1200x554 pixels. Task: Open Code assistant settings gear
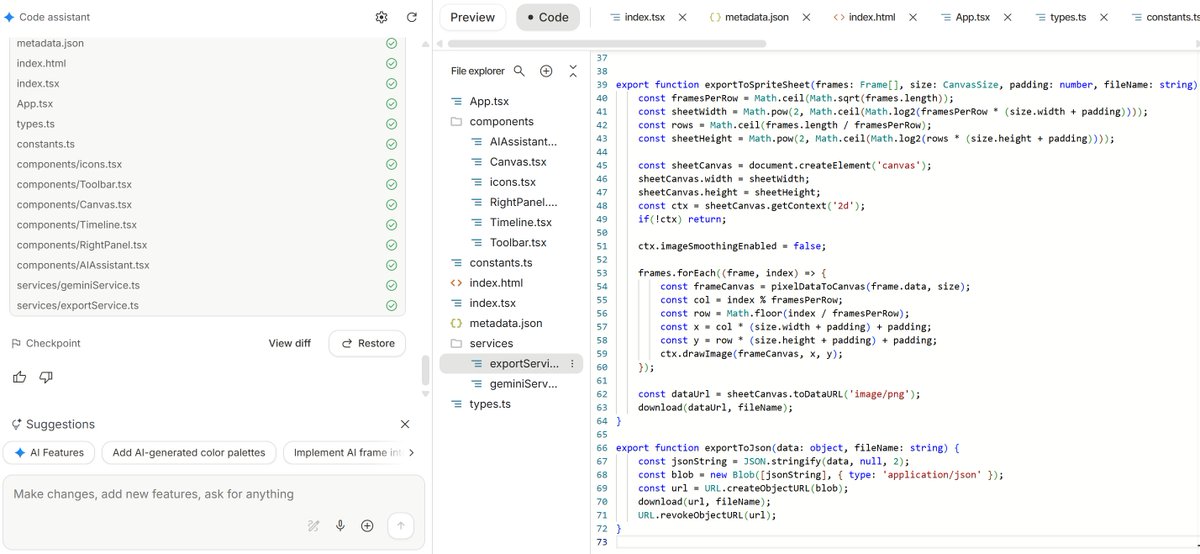click(x=381, y=17)
